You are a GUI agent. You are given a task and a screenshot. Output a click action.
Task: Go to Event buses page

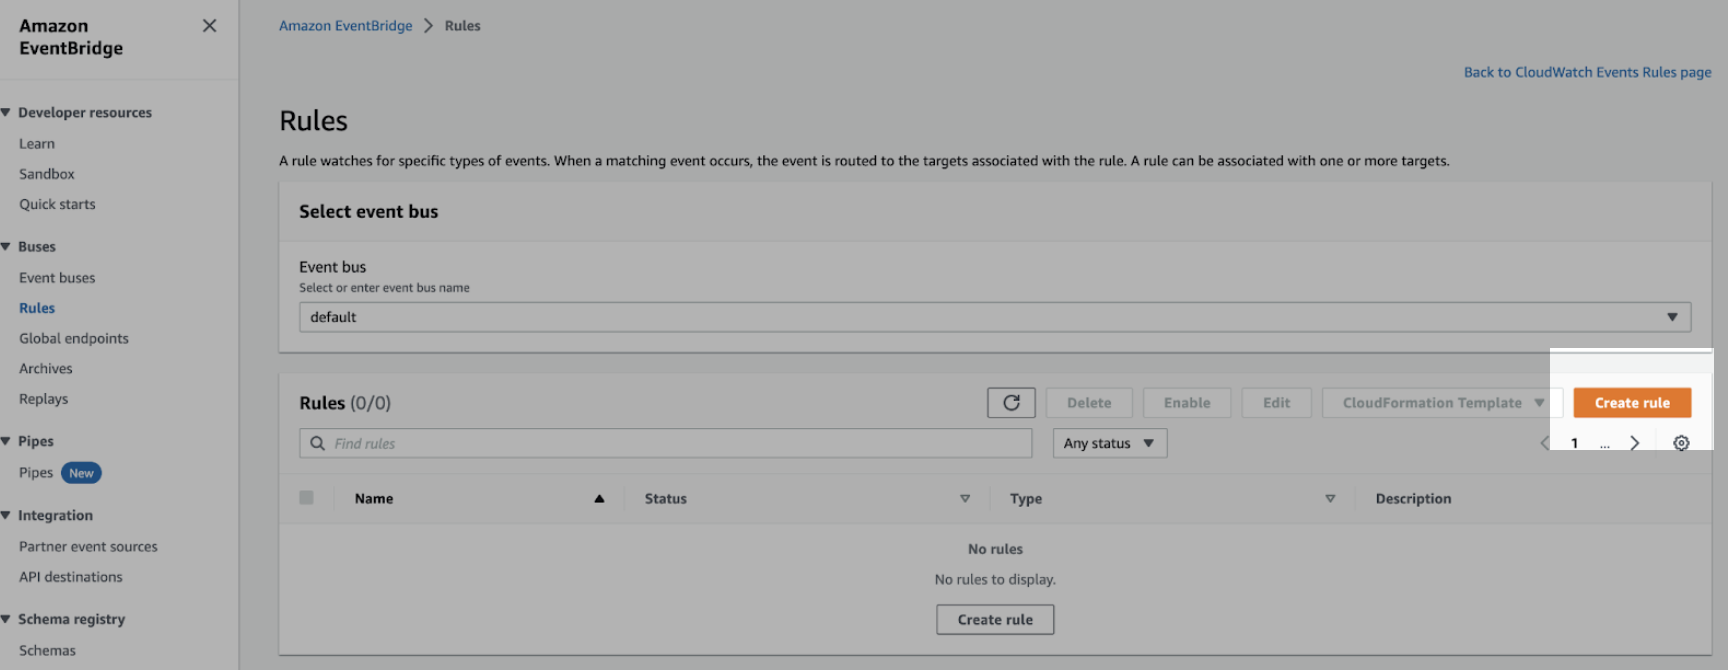(57, 278)
